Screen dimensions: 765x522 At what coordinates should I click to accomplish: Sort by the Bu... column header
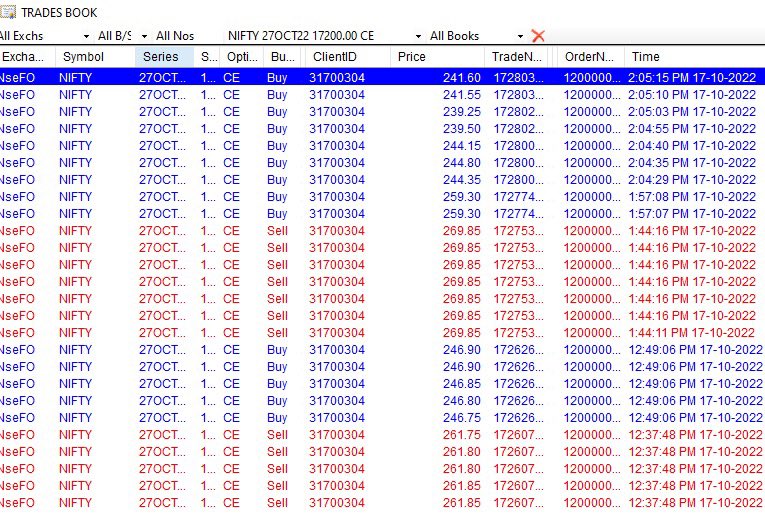pos(284,57)
